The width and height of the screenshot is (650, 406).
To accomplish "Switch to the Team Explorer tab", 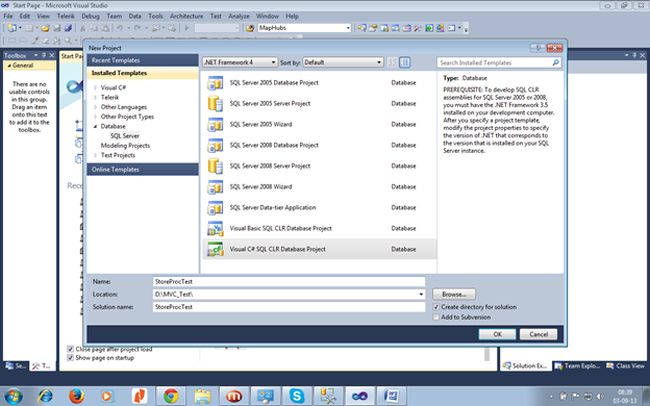I will click(x=577, y=366).
